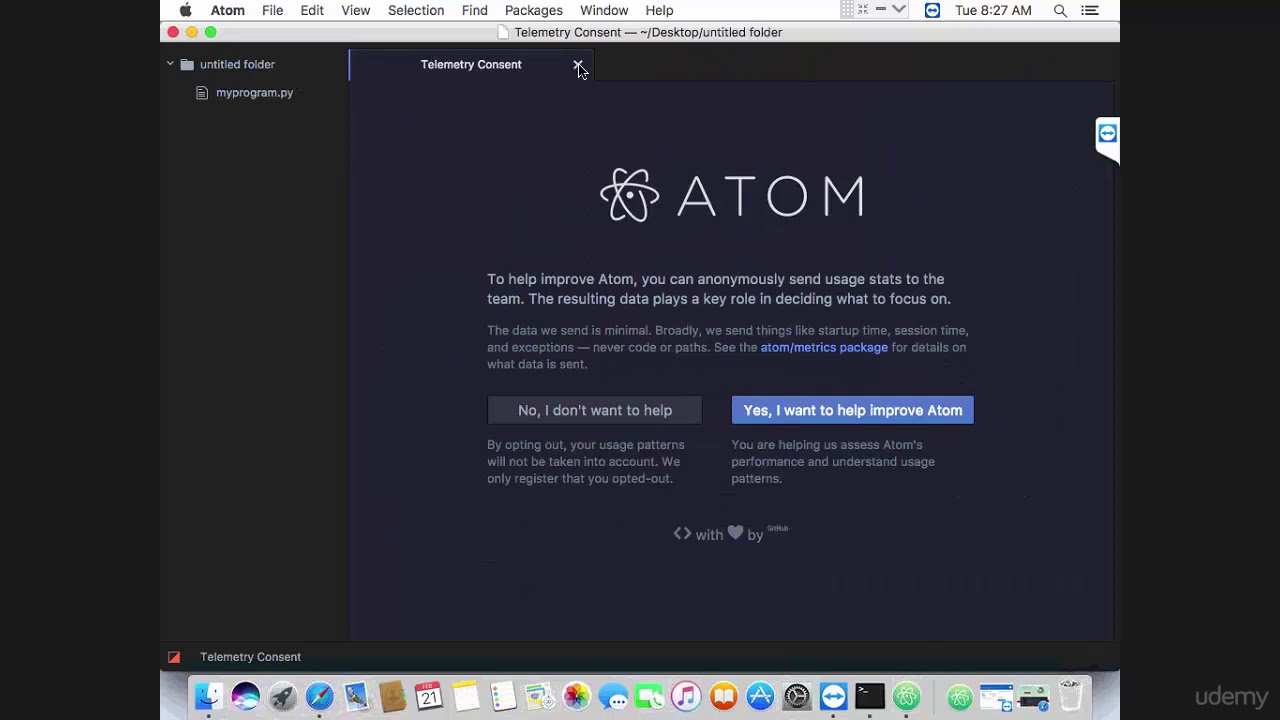
Task: Click the grid icon in the menu bar
Action: pyautogui.click(x=847, y=10)
